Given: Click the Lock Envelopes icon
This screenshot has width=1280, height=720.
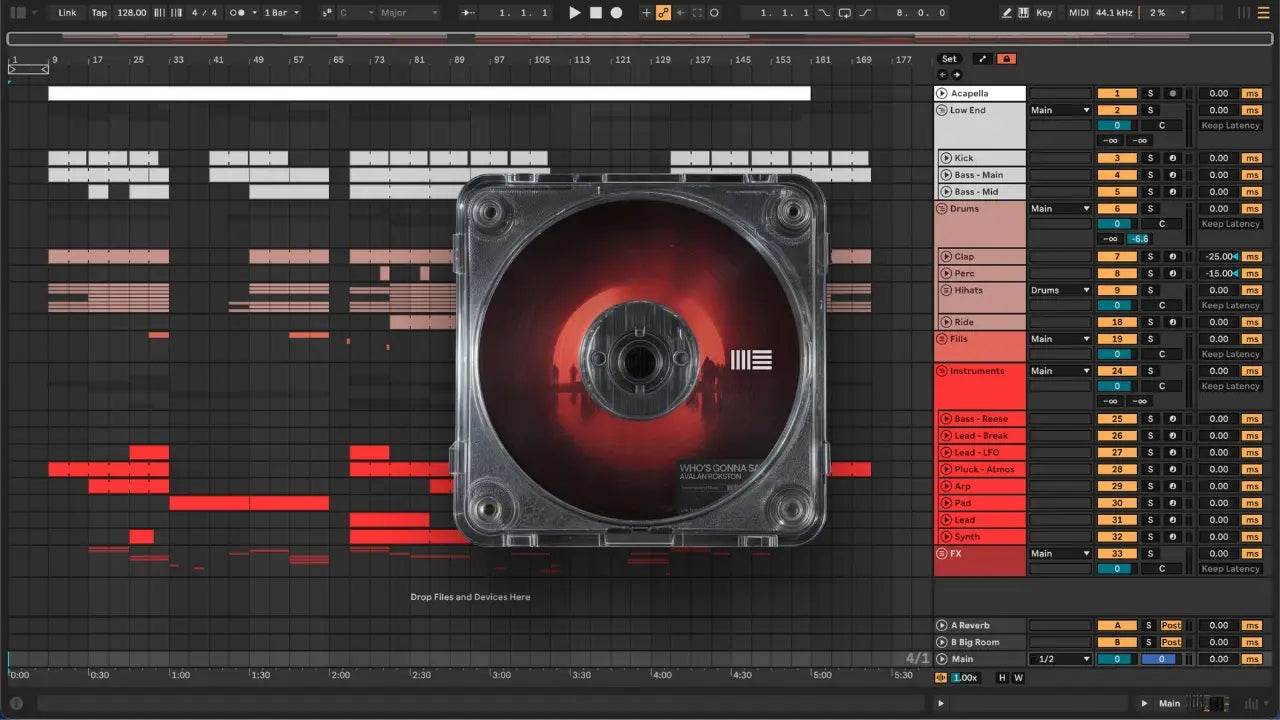Looking at the screenshot, I should click(1007, 59).
